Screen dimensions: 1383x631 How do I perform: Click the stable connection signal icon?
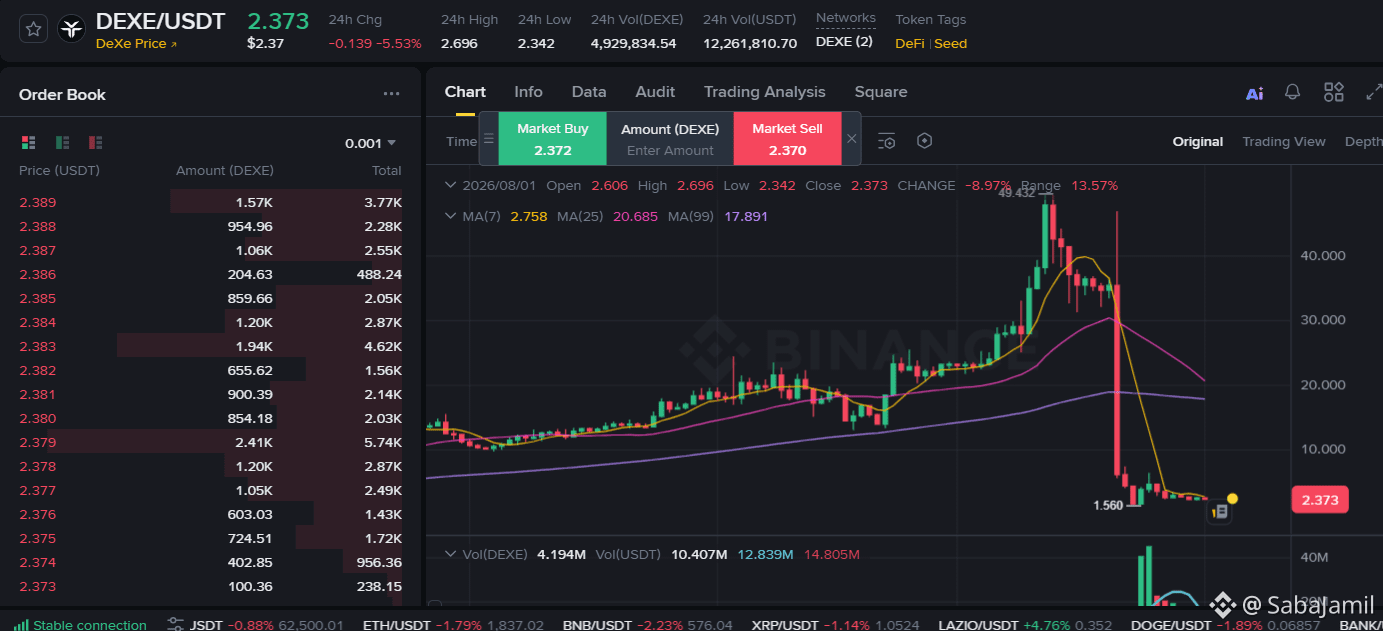click(21, 624)
